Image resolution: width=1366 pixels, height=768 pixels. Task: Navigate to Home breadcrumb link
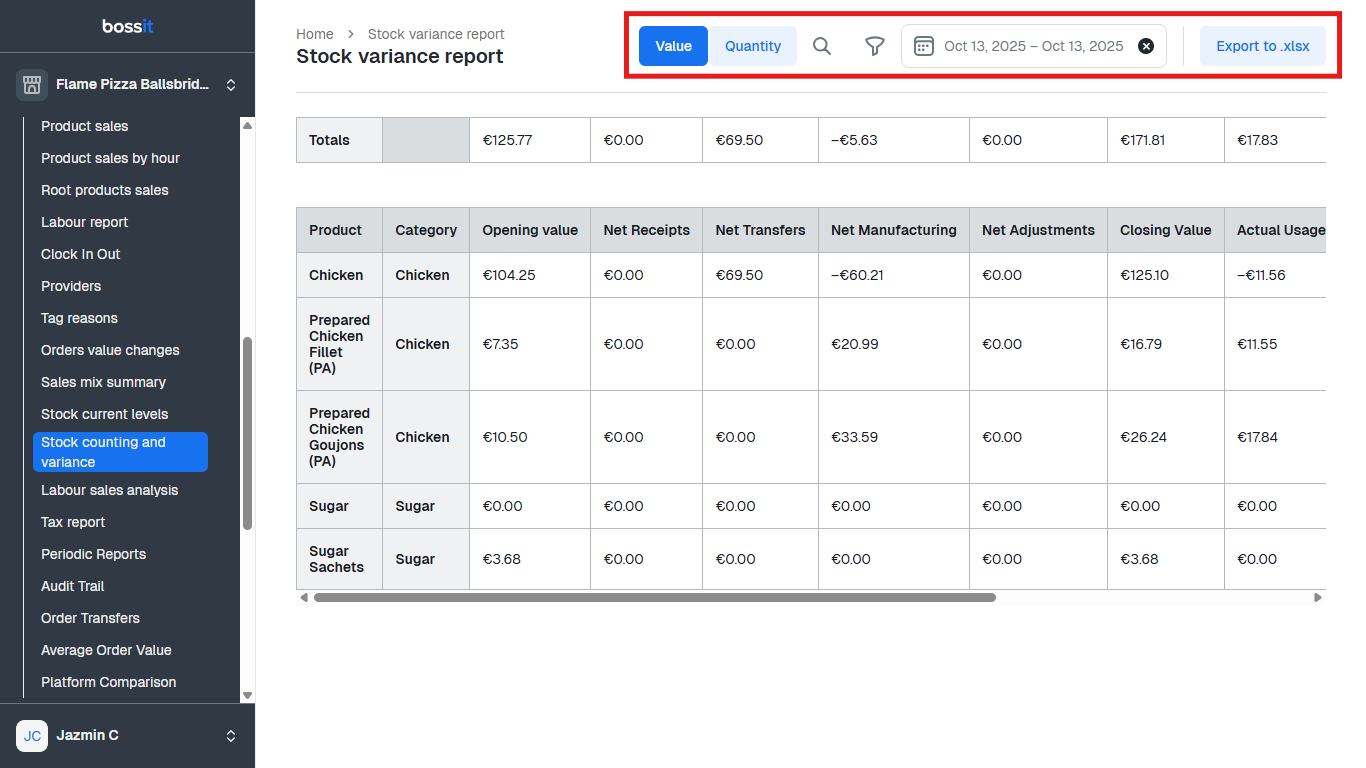(315, 34)
